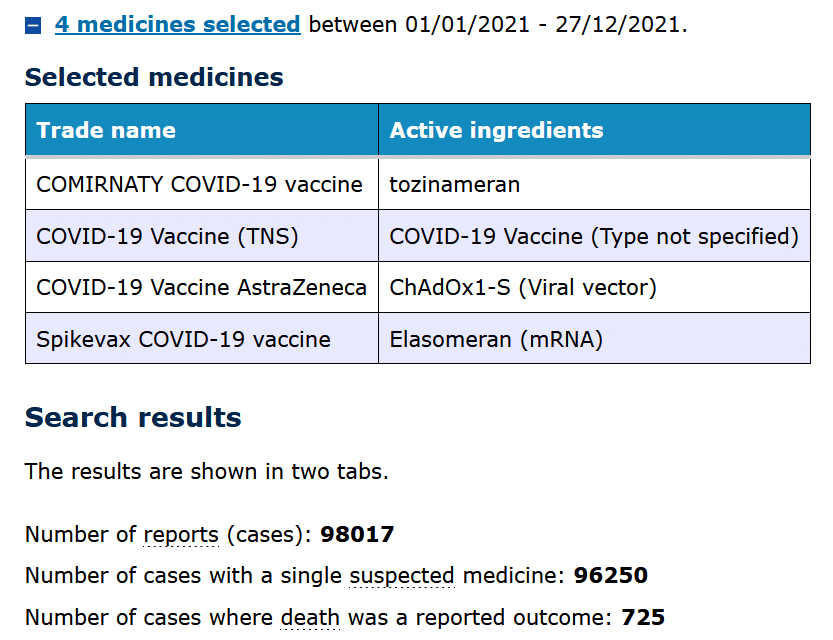The image size is (833, 640).
Task: Click the dotted-underlined 'death' term
Action: point(310,618)
